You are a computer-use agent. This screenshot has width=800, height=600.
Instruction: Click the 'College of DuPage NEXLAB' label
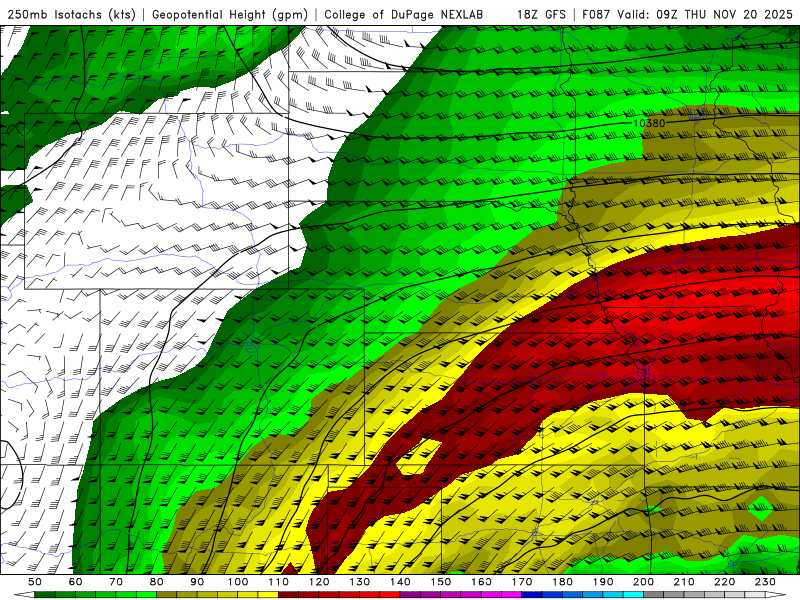click(x=404, y=15)
